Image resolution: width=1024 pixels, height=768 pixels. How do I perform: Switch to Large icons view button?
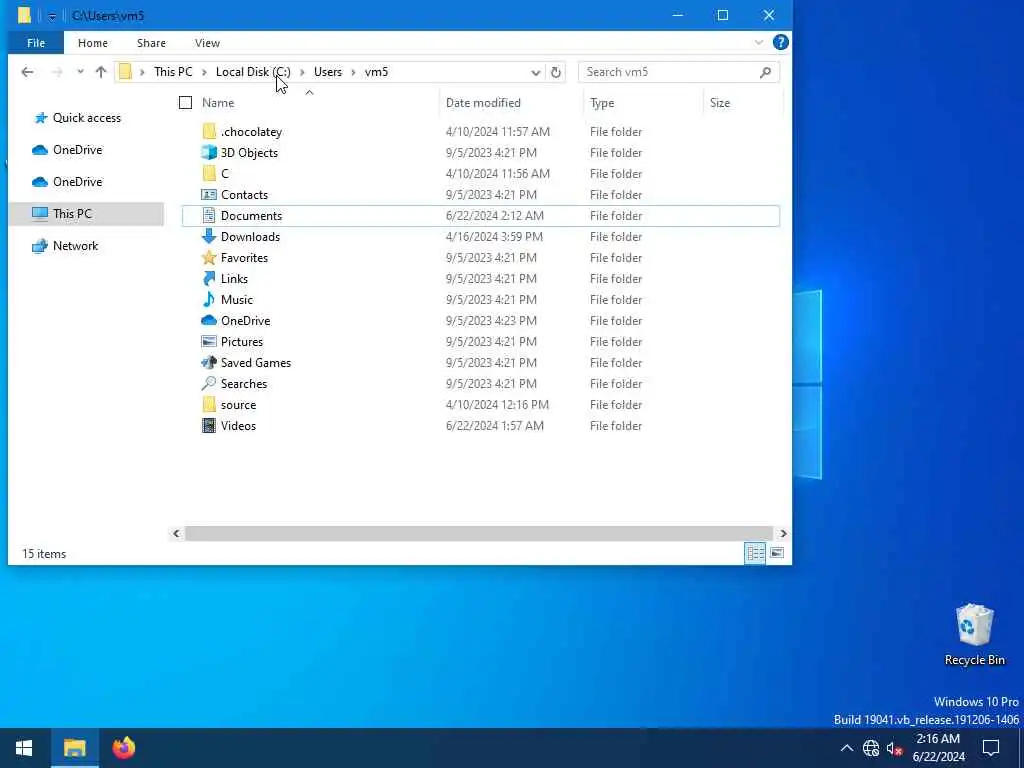pos(777,553)
